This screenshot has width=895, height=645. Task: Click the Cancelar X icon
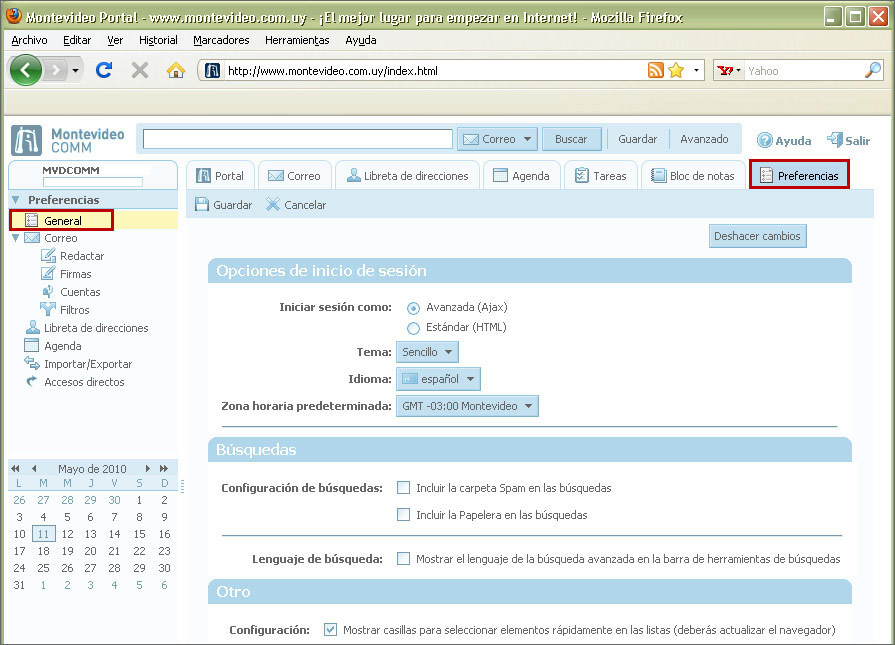pyautogui.click(x=273, y=205)
